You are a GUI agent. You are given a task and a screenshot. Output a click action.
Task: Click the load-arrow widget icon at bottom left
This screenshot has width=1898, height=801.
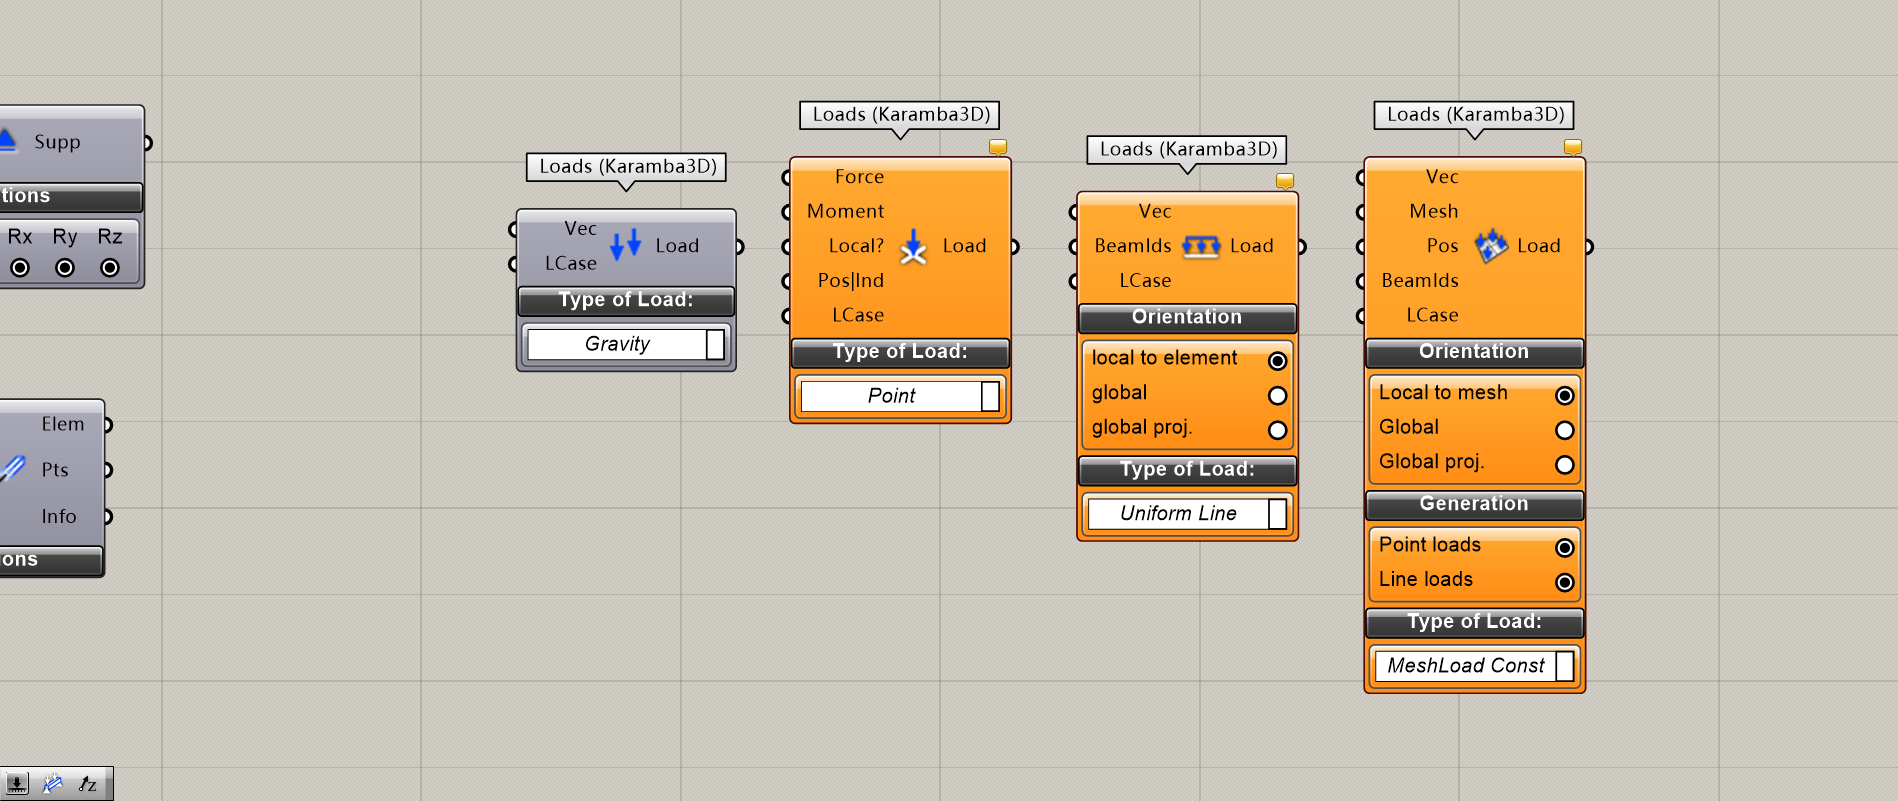pos(17,784)
